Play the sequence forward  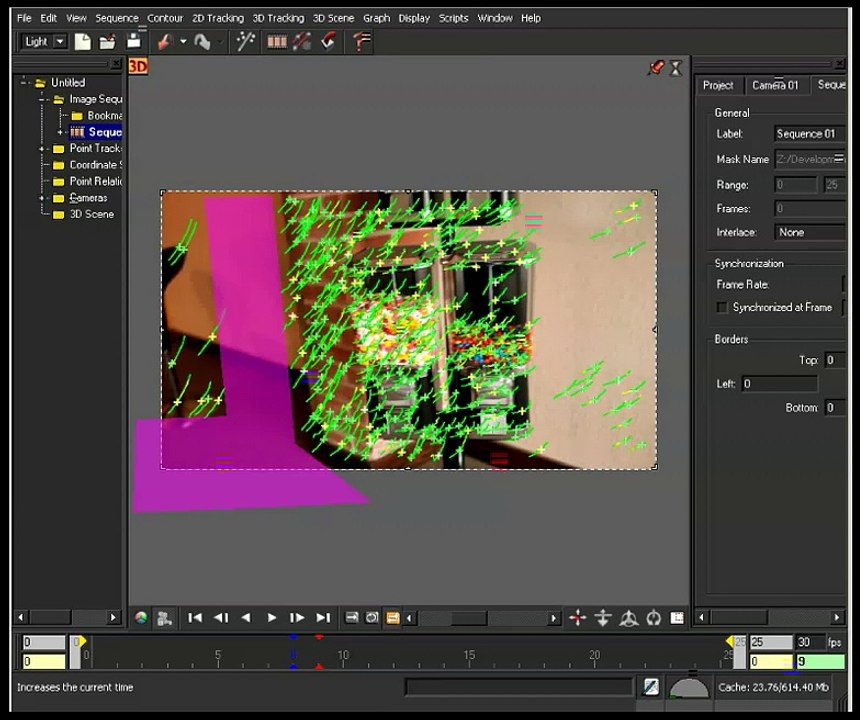point(271,618)
